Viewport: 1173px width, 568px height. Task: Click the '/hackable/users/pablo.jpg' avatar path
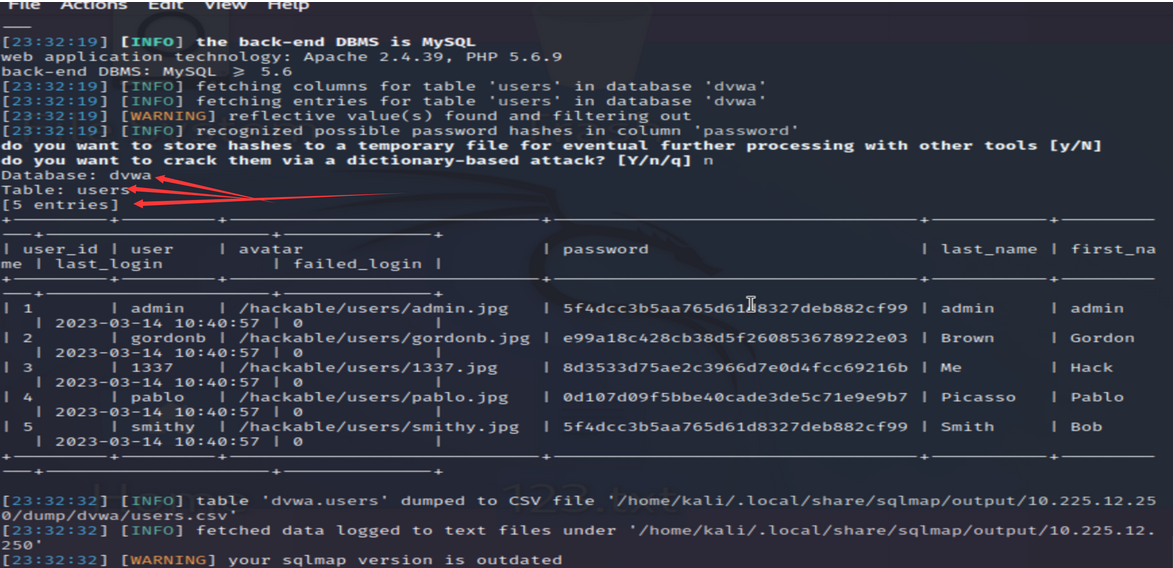(x=373, y=397)
